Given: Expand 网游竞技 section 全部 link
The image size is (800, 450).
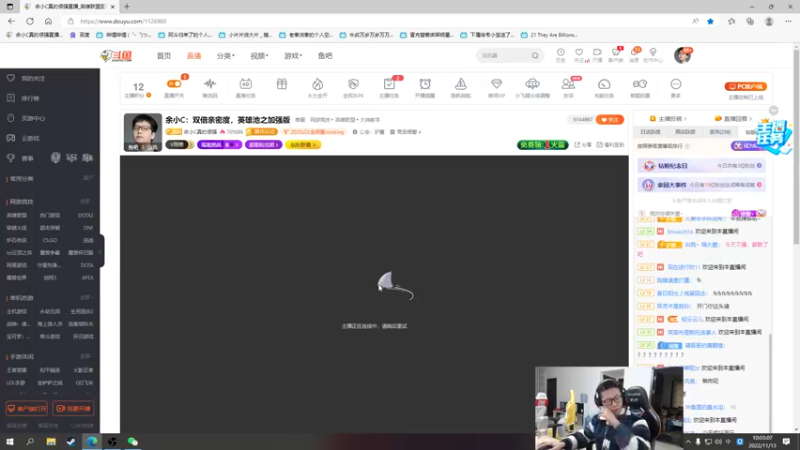Looking at the screenshot, I should click(87, 202).
